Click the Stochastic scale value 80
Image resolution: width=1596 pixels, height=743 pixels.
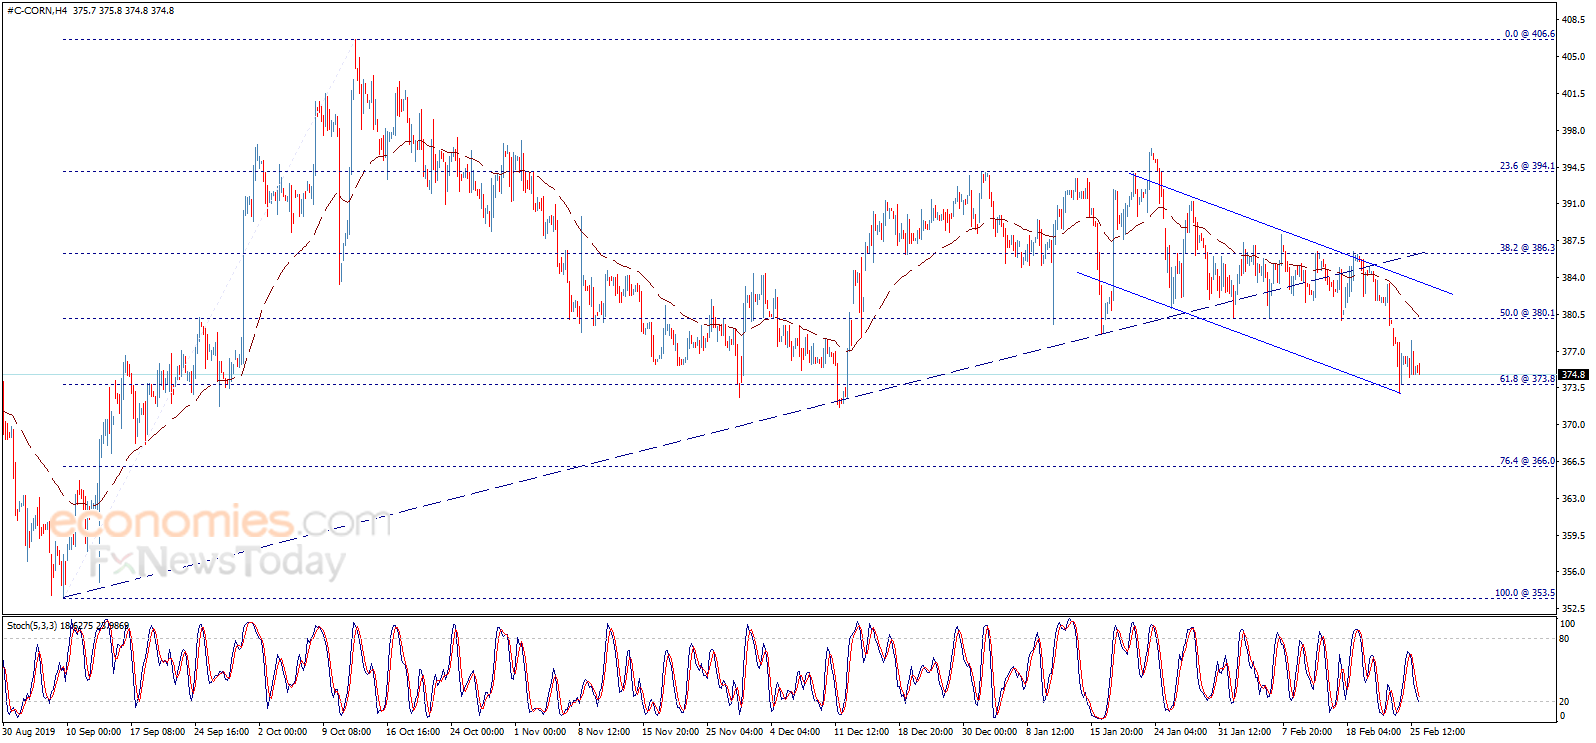click(x=1565, y=639)
